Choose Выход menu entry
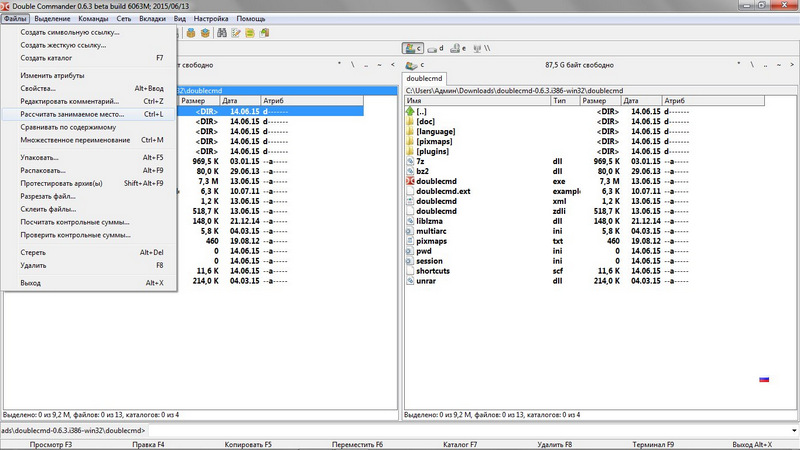The height and width of the screenshot is (450, 800). [x=89, y=283]
